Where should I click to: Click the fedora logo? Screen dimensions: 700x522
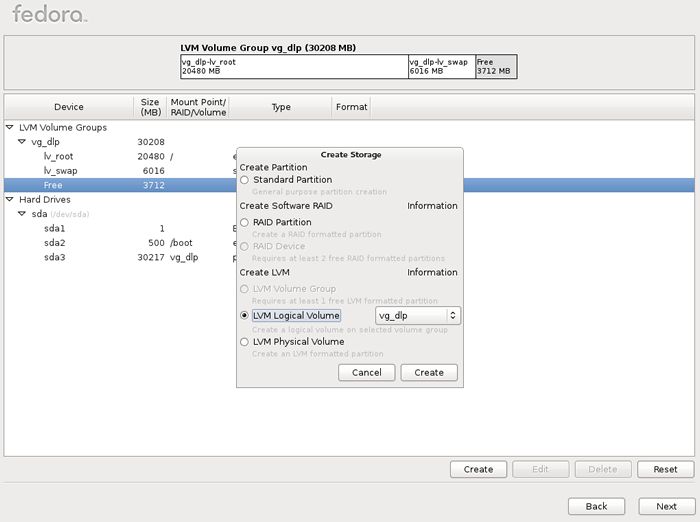pyautogui.click(x=49, y=13)
